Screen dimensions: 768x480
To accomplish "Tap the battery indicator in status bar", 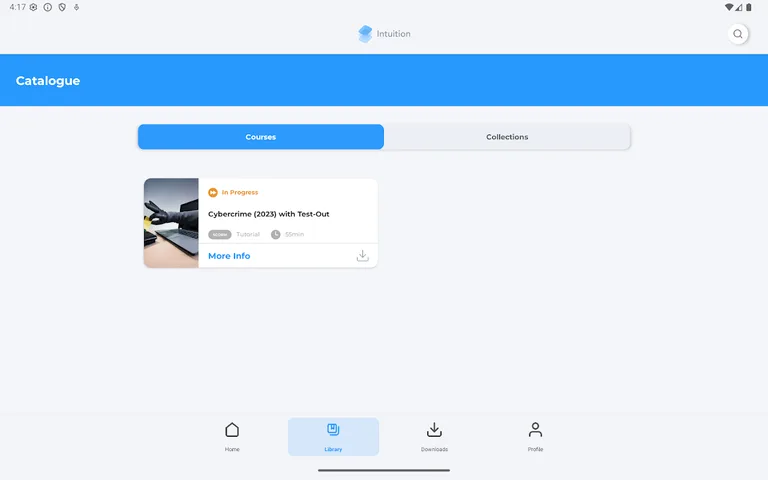I will click(748, 7).
